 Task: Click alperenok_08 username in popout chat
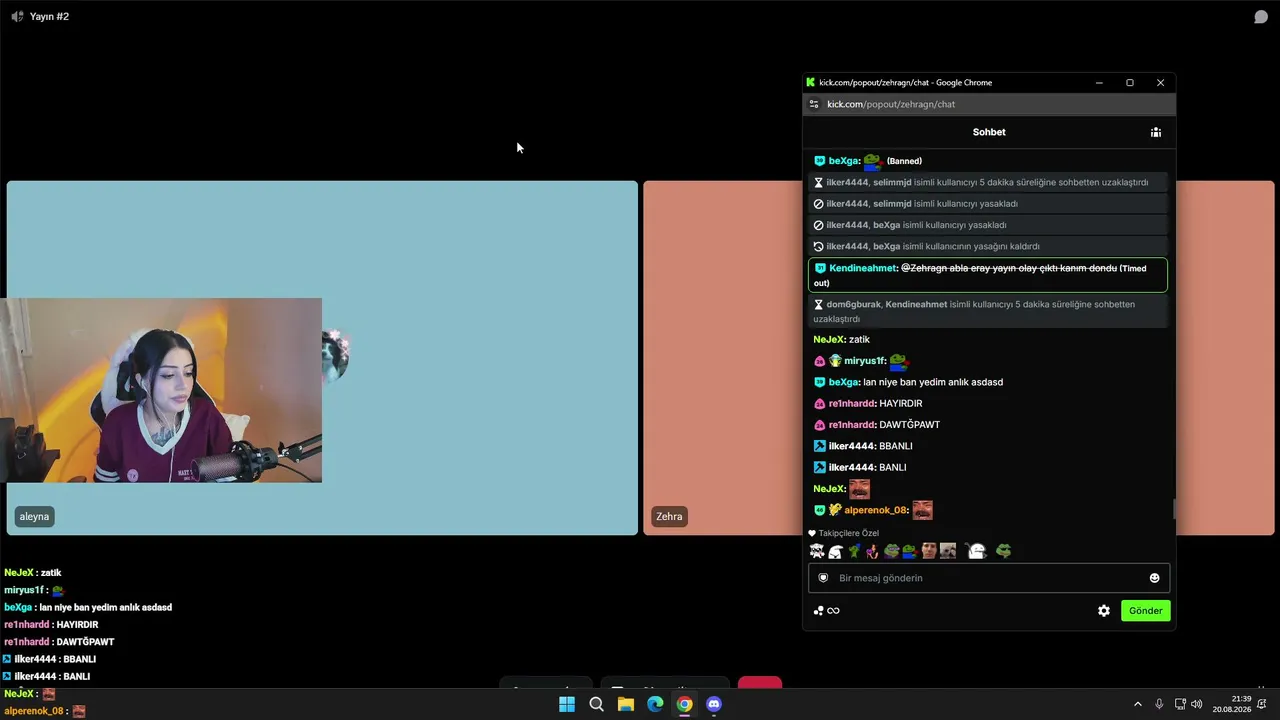(875, 510)
